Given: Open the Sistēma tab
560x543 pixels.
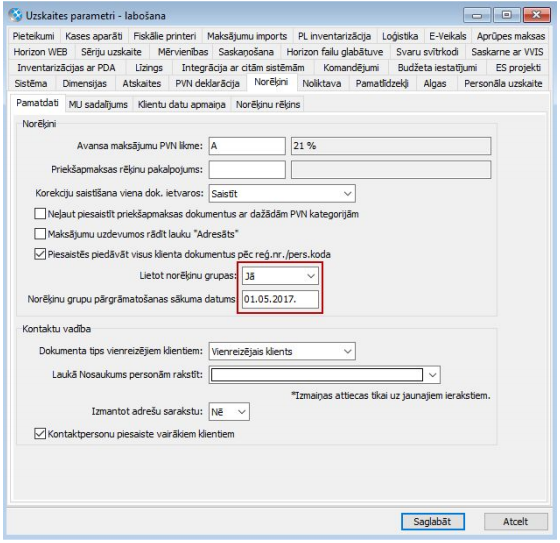Looking at the screenshot, I should tap(31, 83).
